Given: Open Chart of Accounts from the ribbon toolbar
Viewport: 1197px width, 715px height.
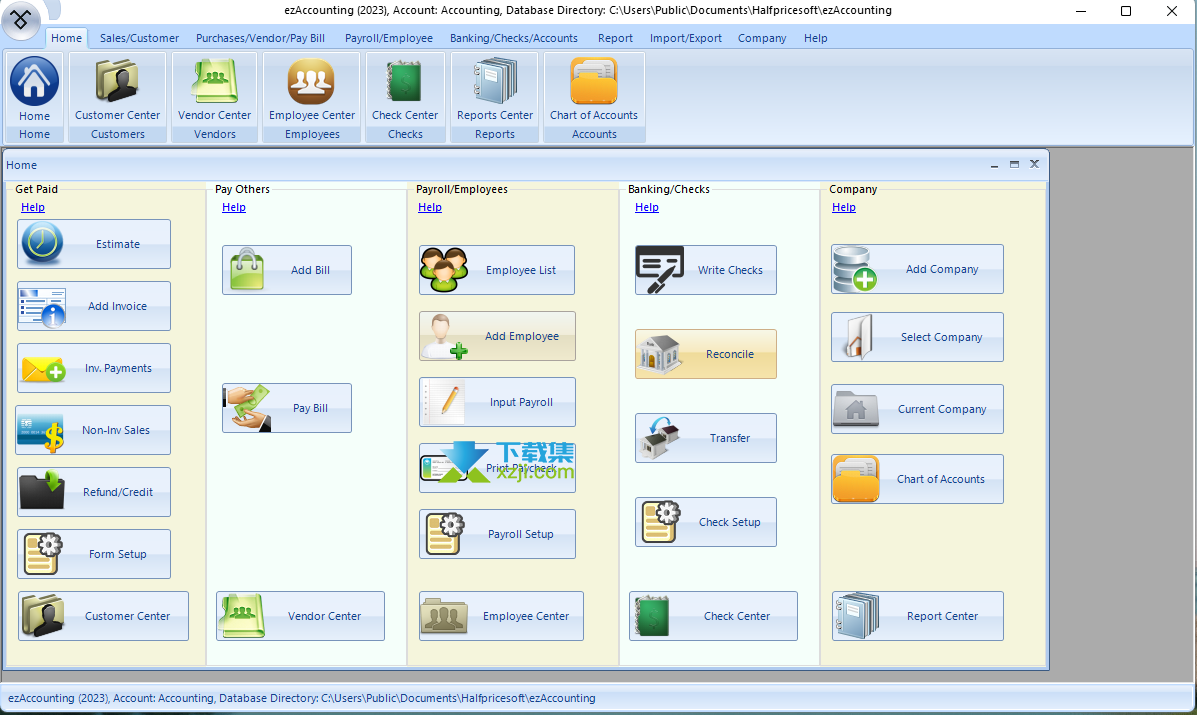Looking at the screenshot, I should tap(594, 89).
